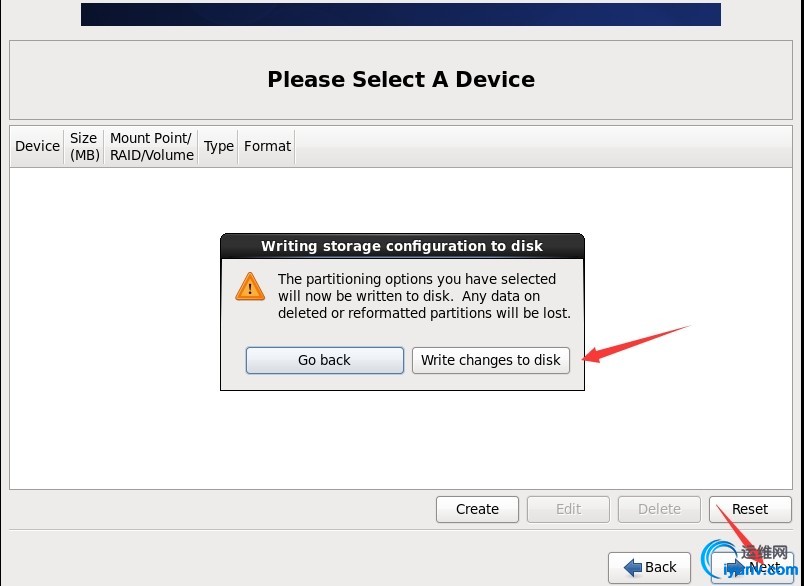Select the Create partition button
Image resolution: width=804 pixels, height=586 pixels.
(477, 509)
